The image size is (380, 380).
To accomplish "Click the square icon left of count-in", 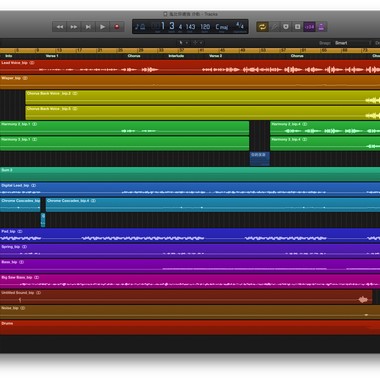I will 298,27.
